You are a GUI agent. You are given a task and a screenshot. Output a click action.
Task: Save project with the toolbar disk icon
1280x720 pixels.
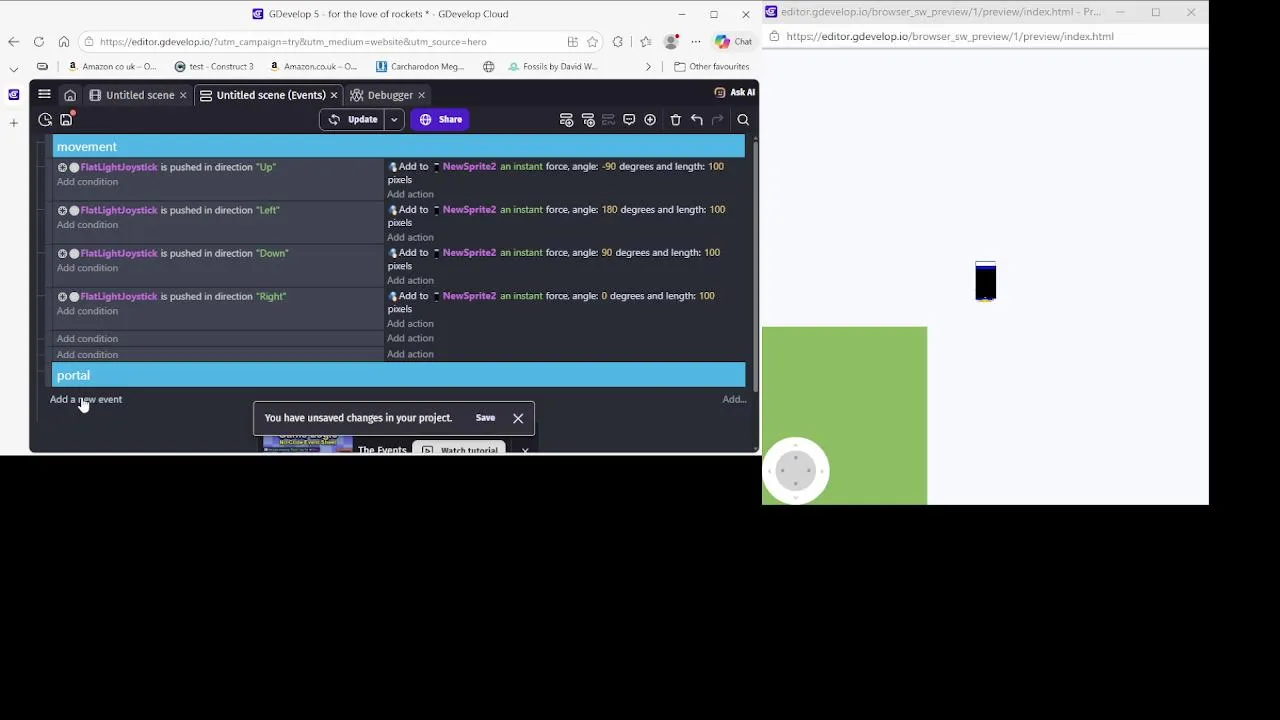click(67, 120)
